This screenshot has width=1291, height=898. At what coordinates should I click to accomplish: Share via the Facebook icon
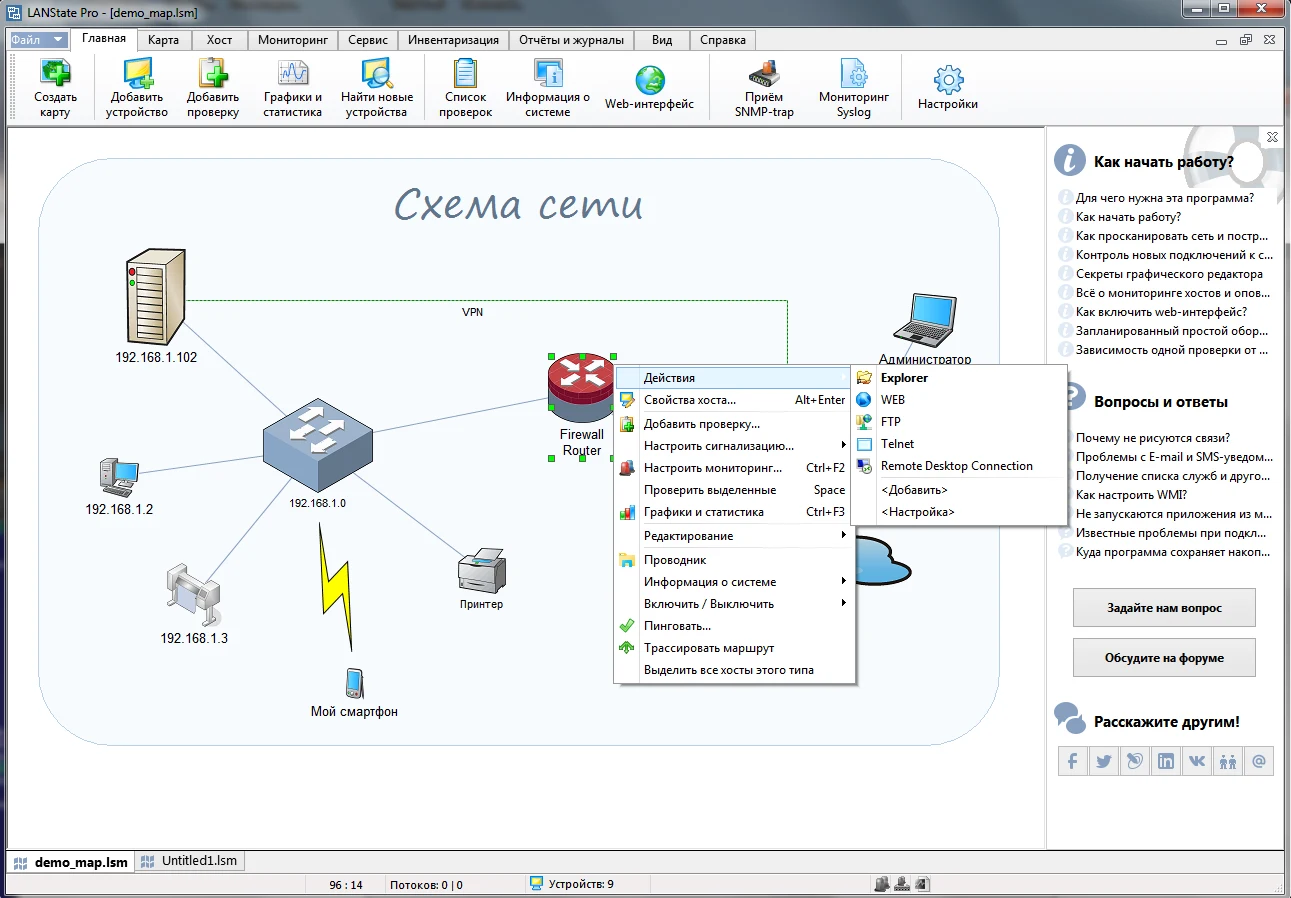pos(1072,761)
